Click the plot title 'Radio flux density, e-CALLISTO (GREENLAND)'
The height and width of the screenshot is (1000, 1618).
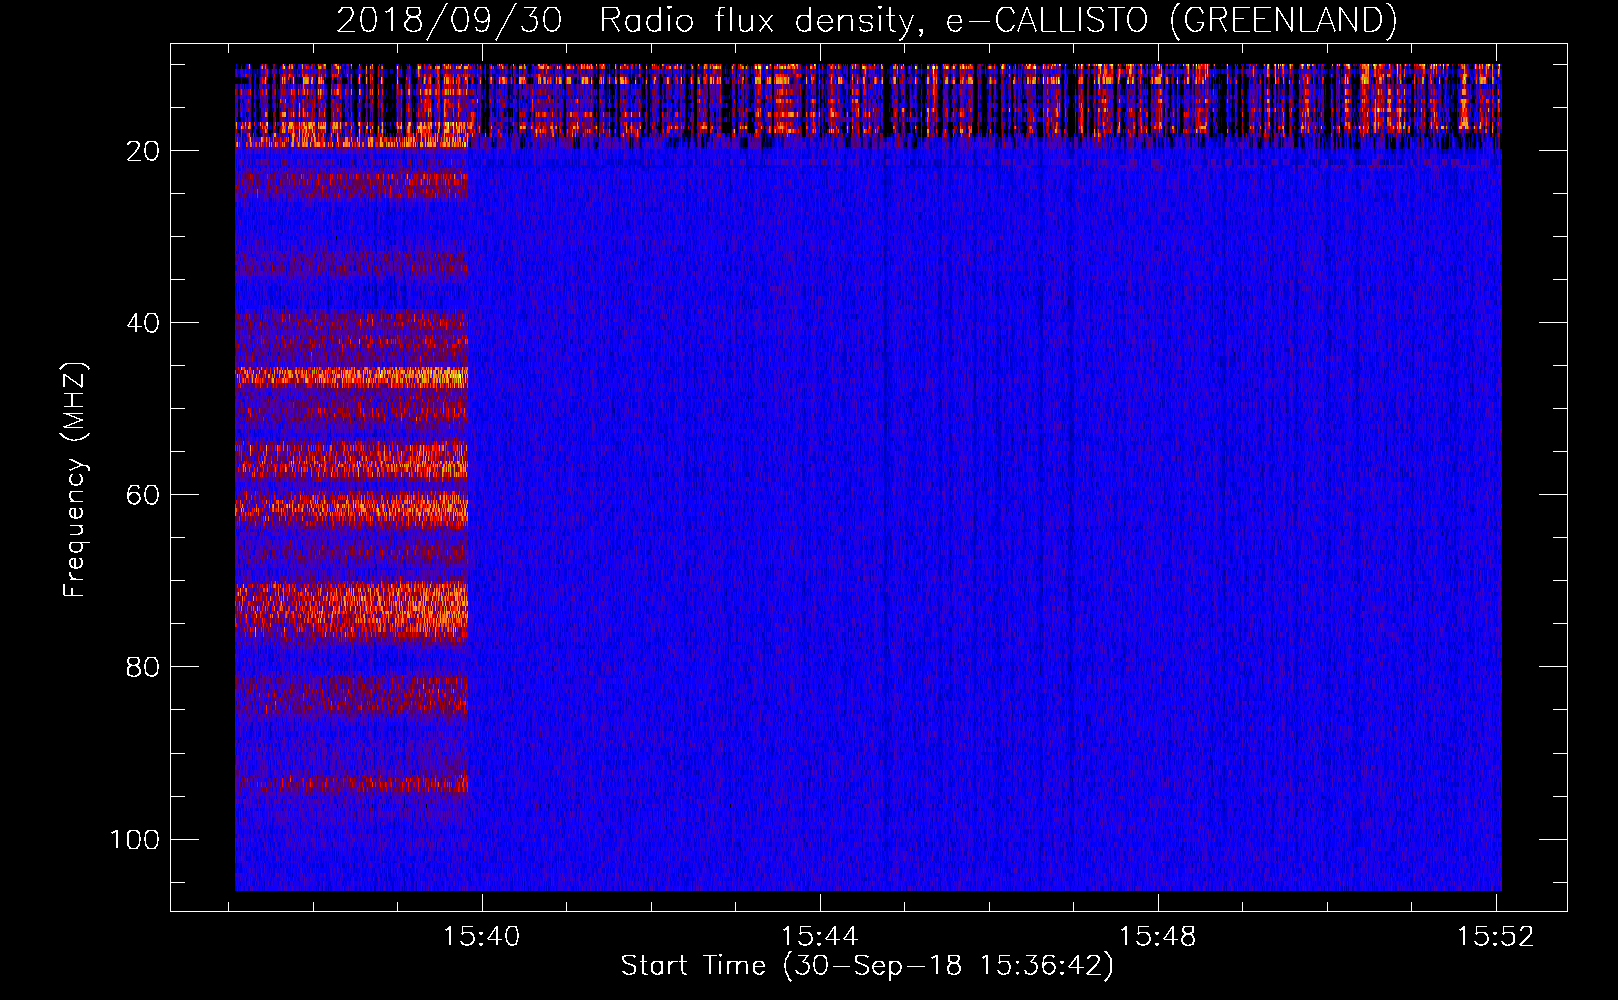[998, 20]
